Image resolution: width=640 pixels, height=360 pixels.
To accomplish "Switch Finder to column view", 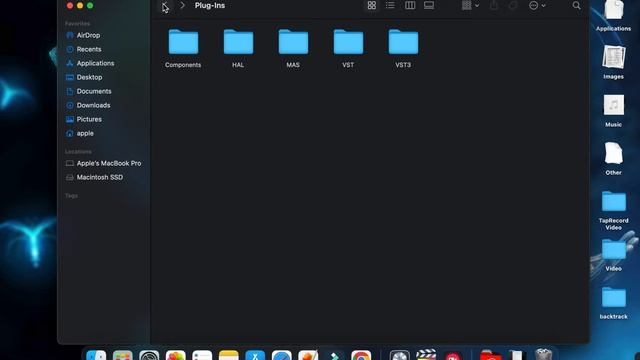I will point(410,5).
